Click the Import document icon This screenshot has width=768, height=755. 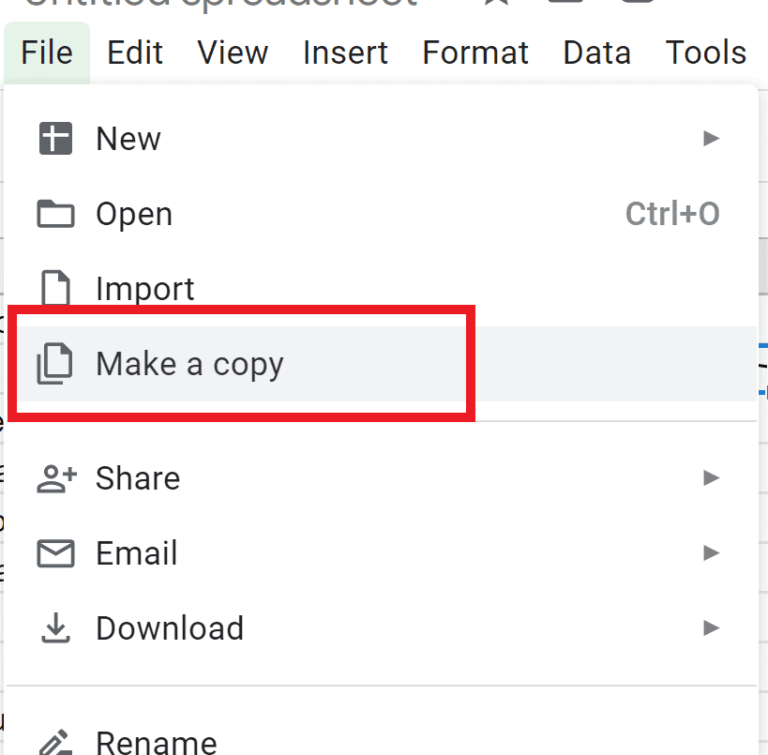point(55,288)
